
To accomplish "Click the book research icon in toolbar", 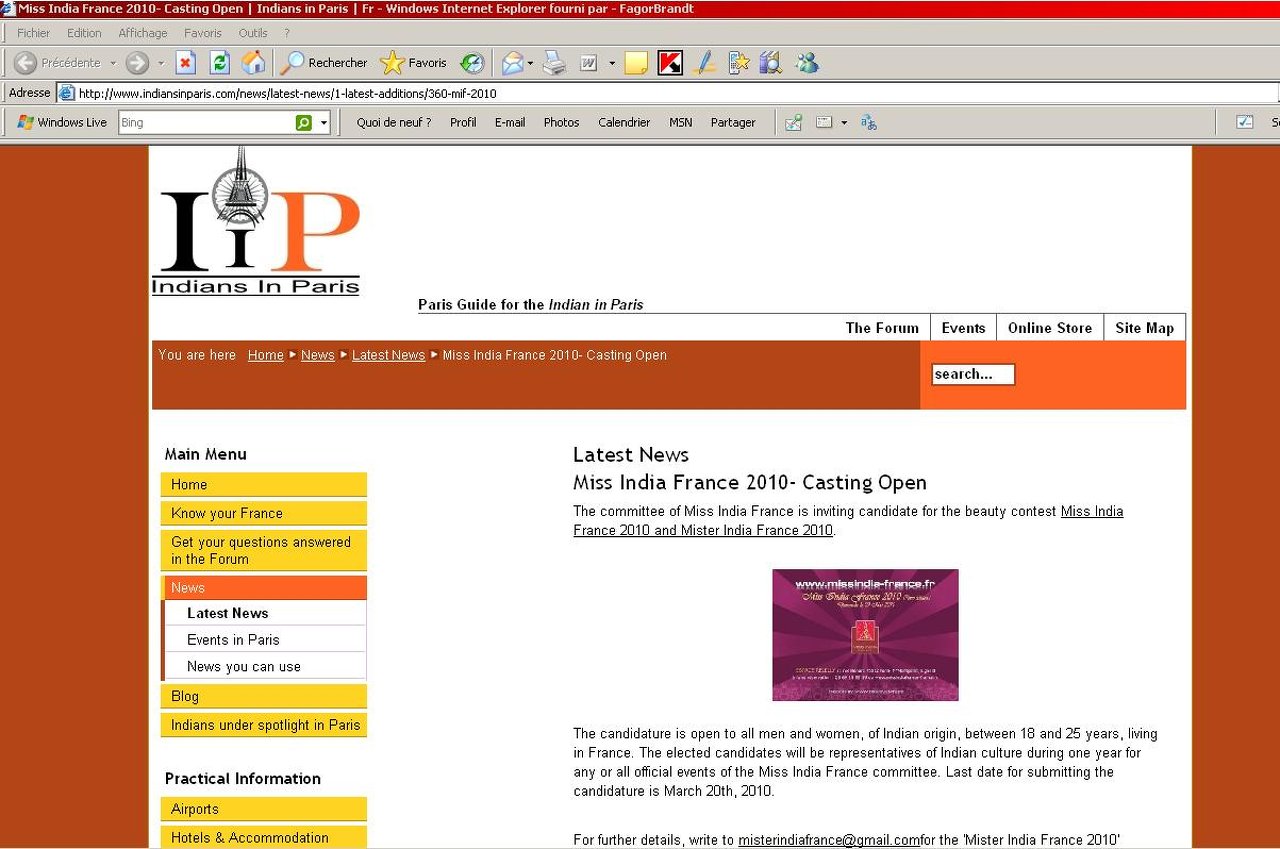I will tap(770, 63).
